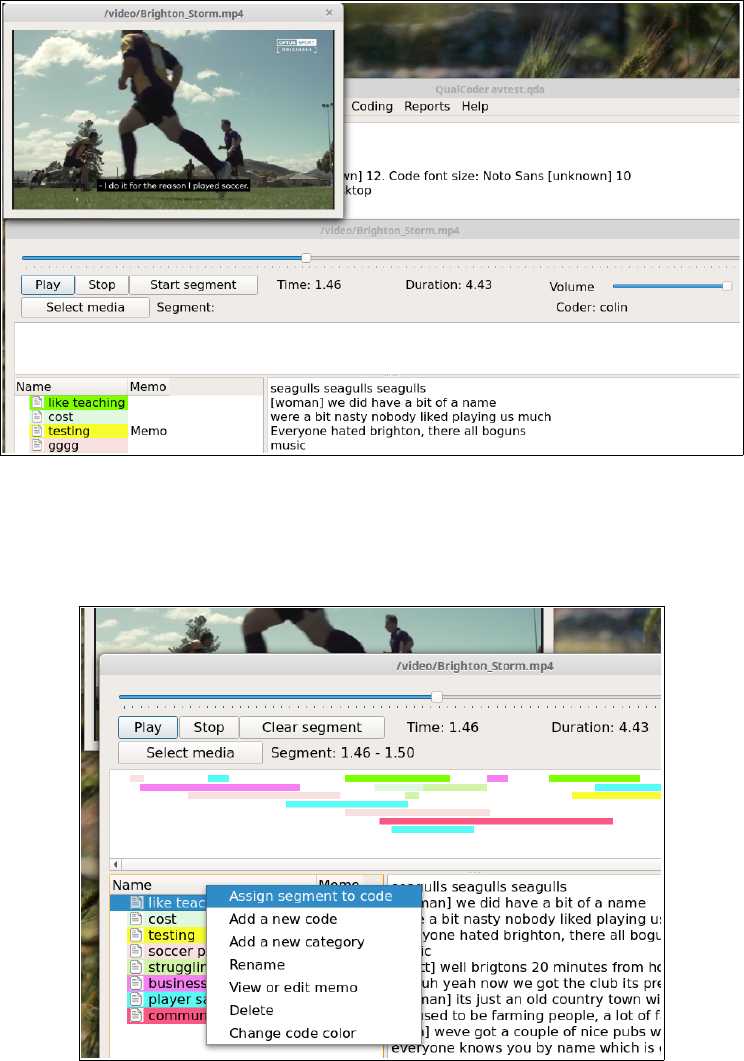Click Select media in lower window
744x1061 pixels.
(190, 752)
